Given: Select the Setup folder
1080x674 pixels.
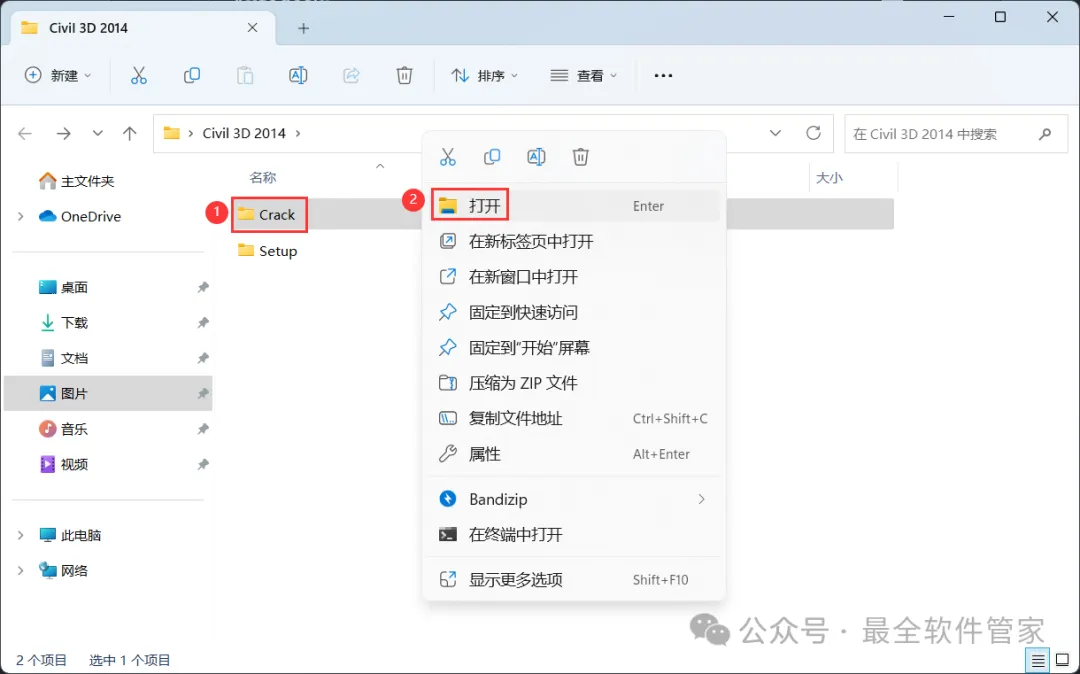Looking at the screenshot, I should tap(268, 251).
